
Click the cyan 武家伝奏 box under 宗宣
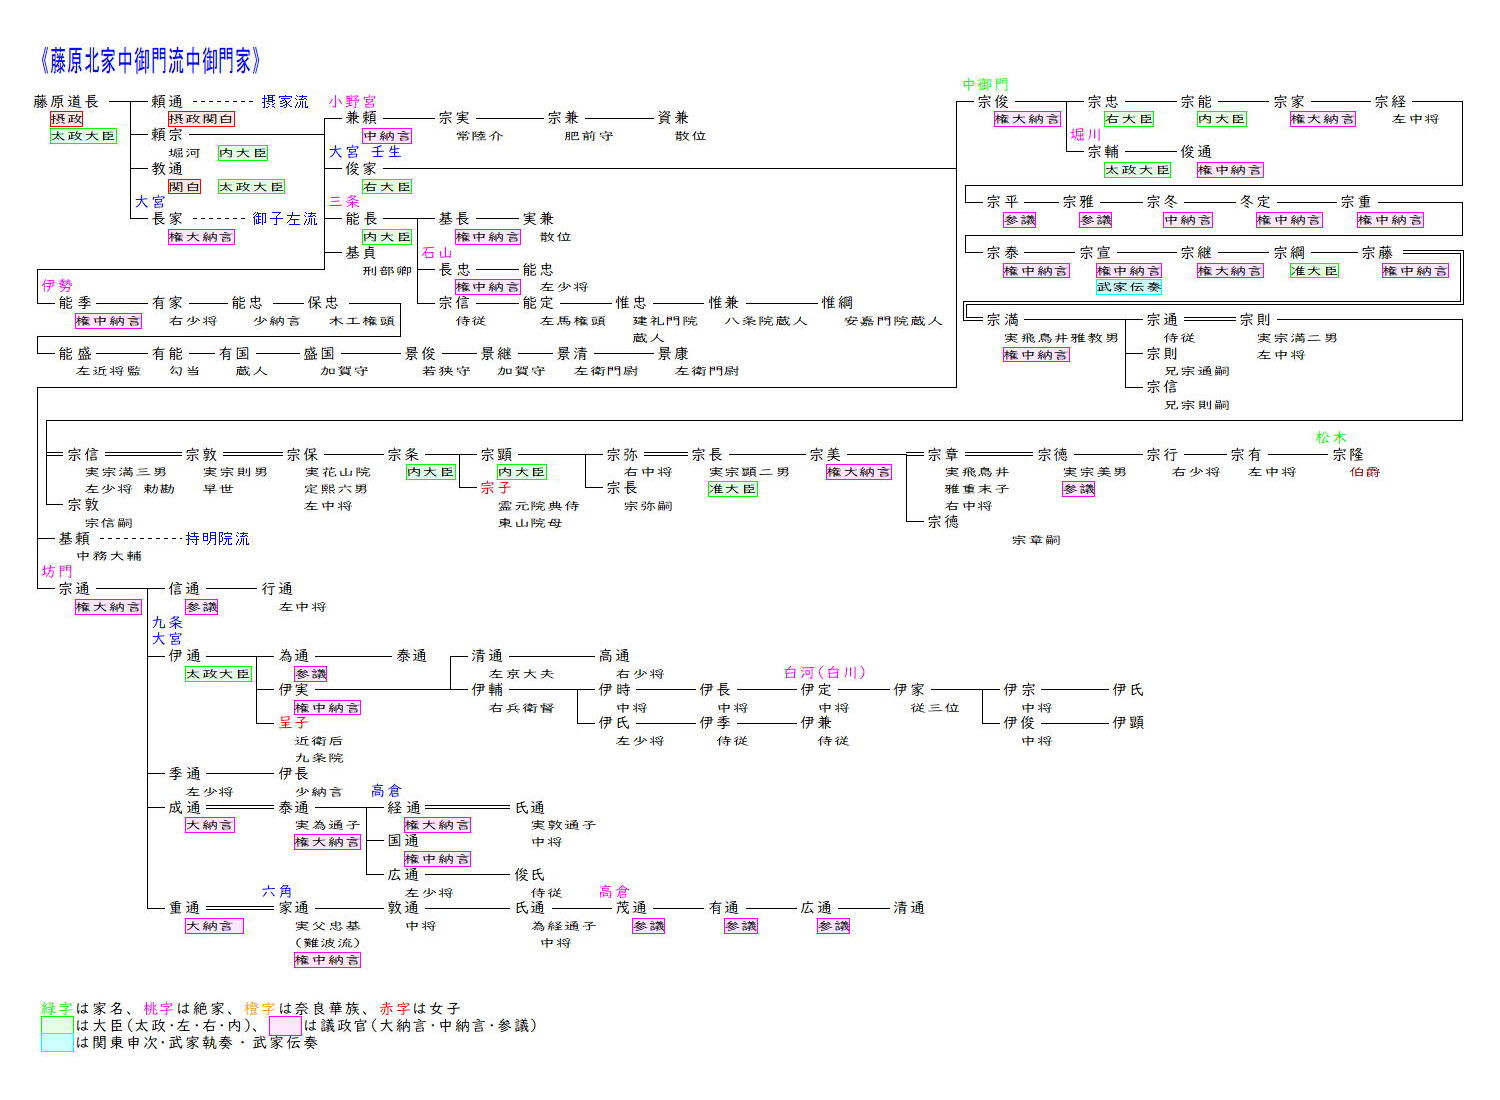click(1128, 287)
